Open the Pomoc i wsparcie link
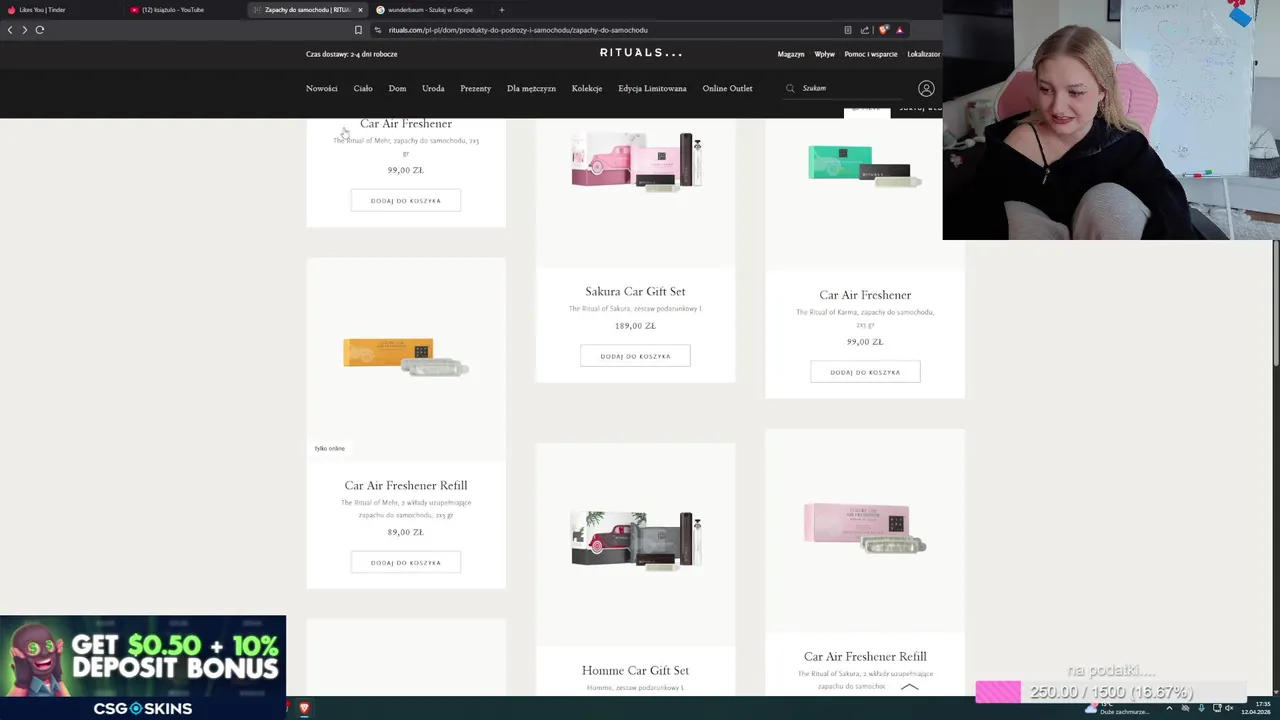Image resolution: width=1280 pixels, height=720 pixels. click(871, 54)
